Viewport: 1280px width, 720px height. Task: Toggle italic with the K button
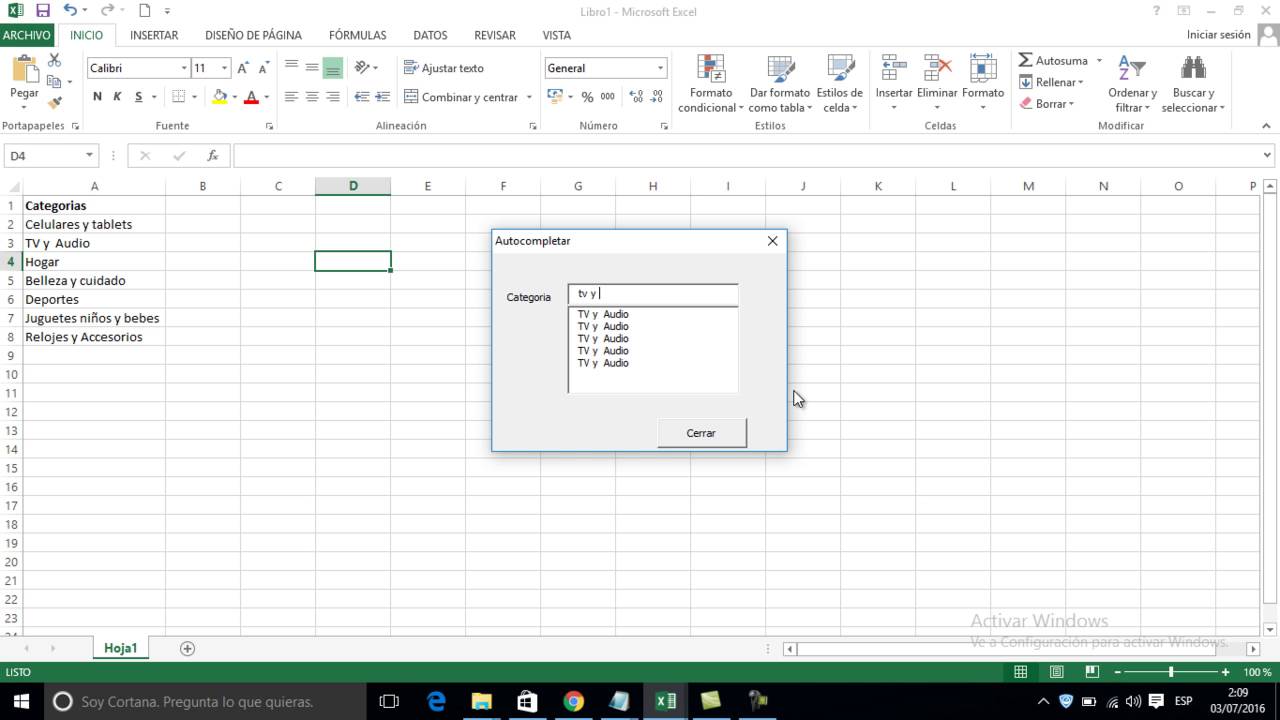117,97
